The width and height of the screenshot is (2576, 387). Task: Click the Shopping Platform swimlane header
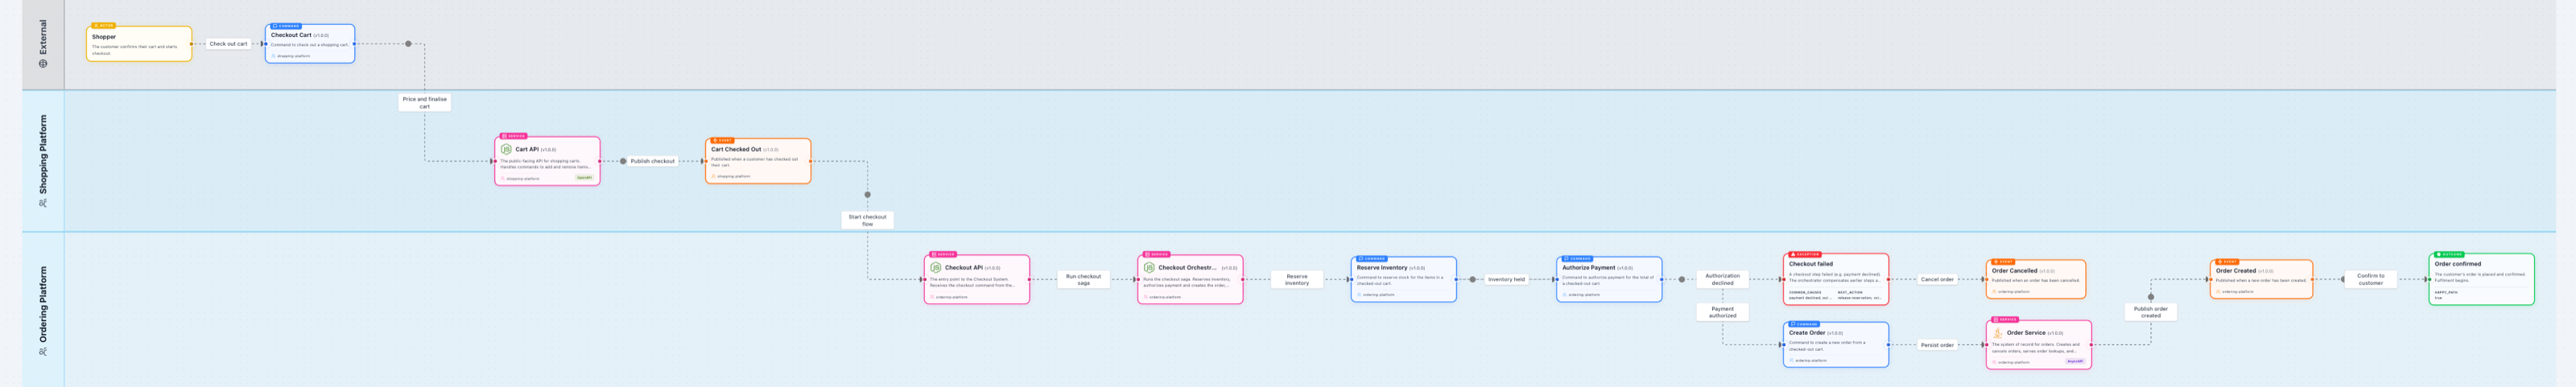[43, 161]
